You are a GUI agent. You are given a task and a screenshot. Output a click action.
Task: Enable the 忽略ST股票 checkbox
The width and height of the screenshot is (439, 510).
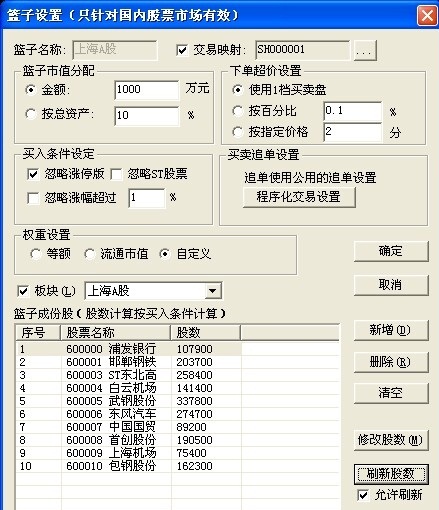click(116, 174)
